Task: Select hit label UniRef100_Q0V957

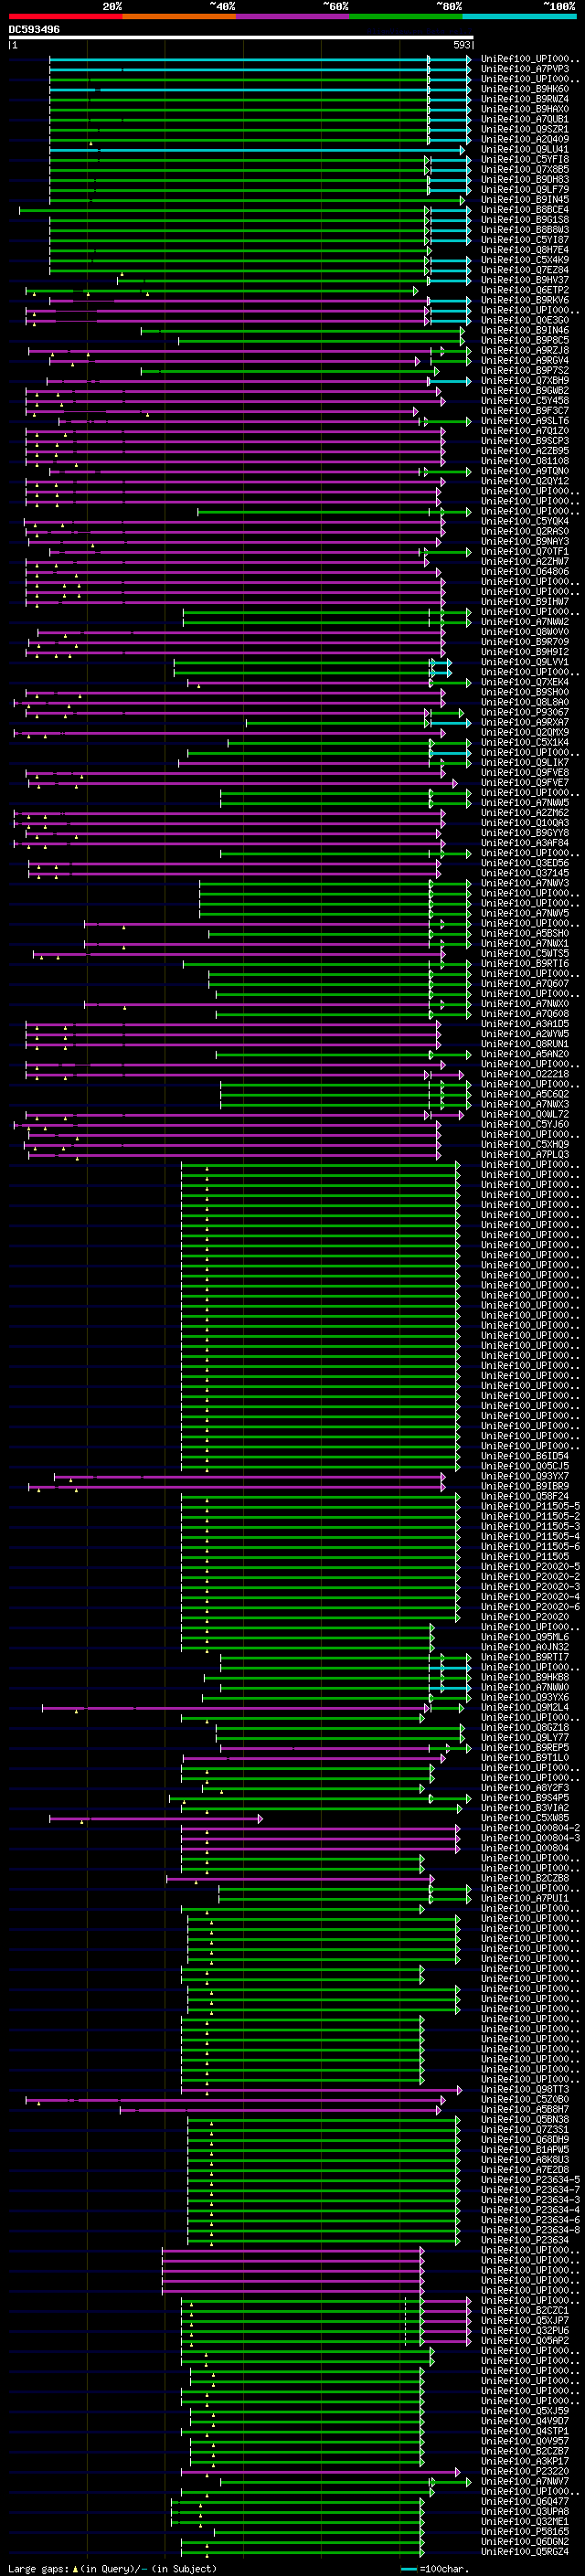Action: tap(525, 2441)
